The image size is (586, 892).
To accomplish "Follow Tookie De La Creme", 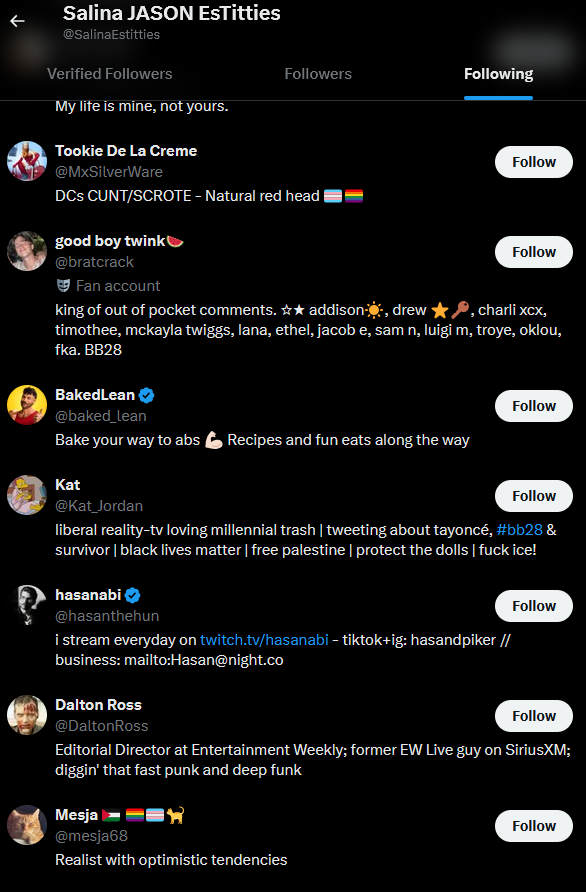I will (x=534, y=162).
